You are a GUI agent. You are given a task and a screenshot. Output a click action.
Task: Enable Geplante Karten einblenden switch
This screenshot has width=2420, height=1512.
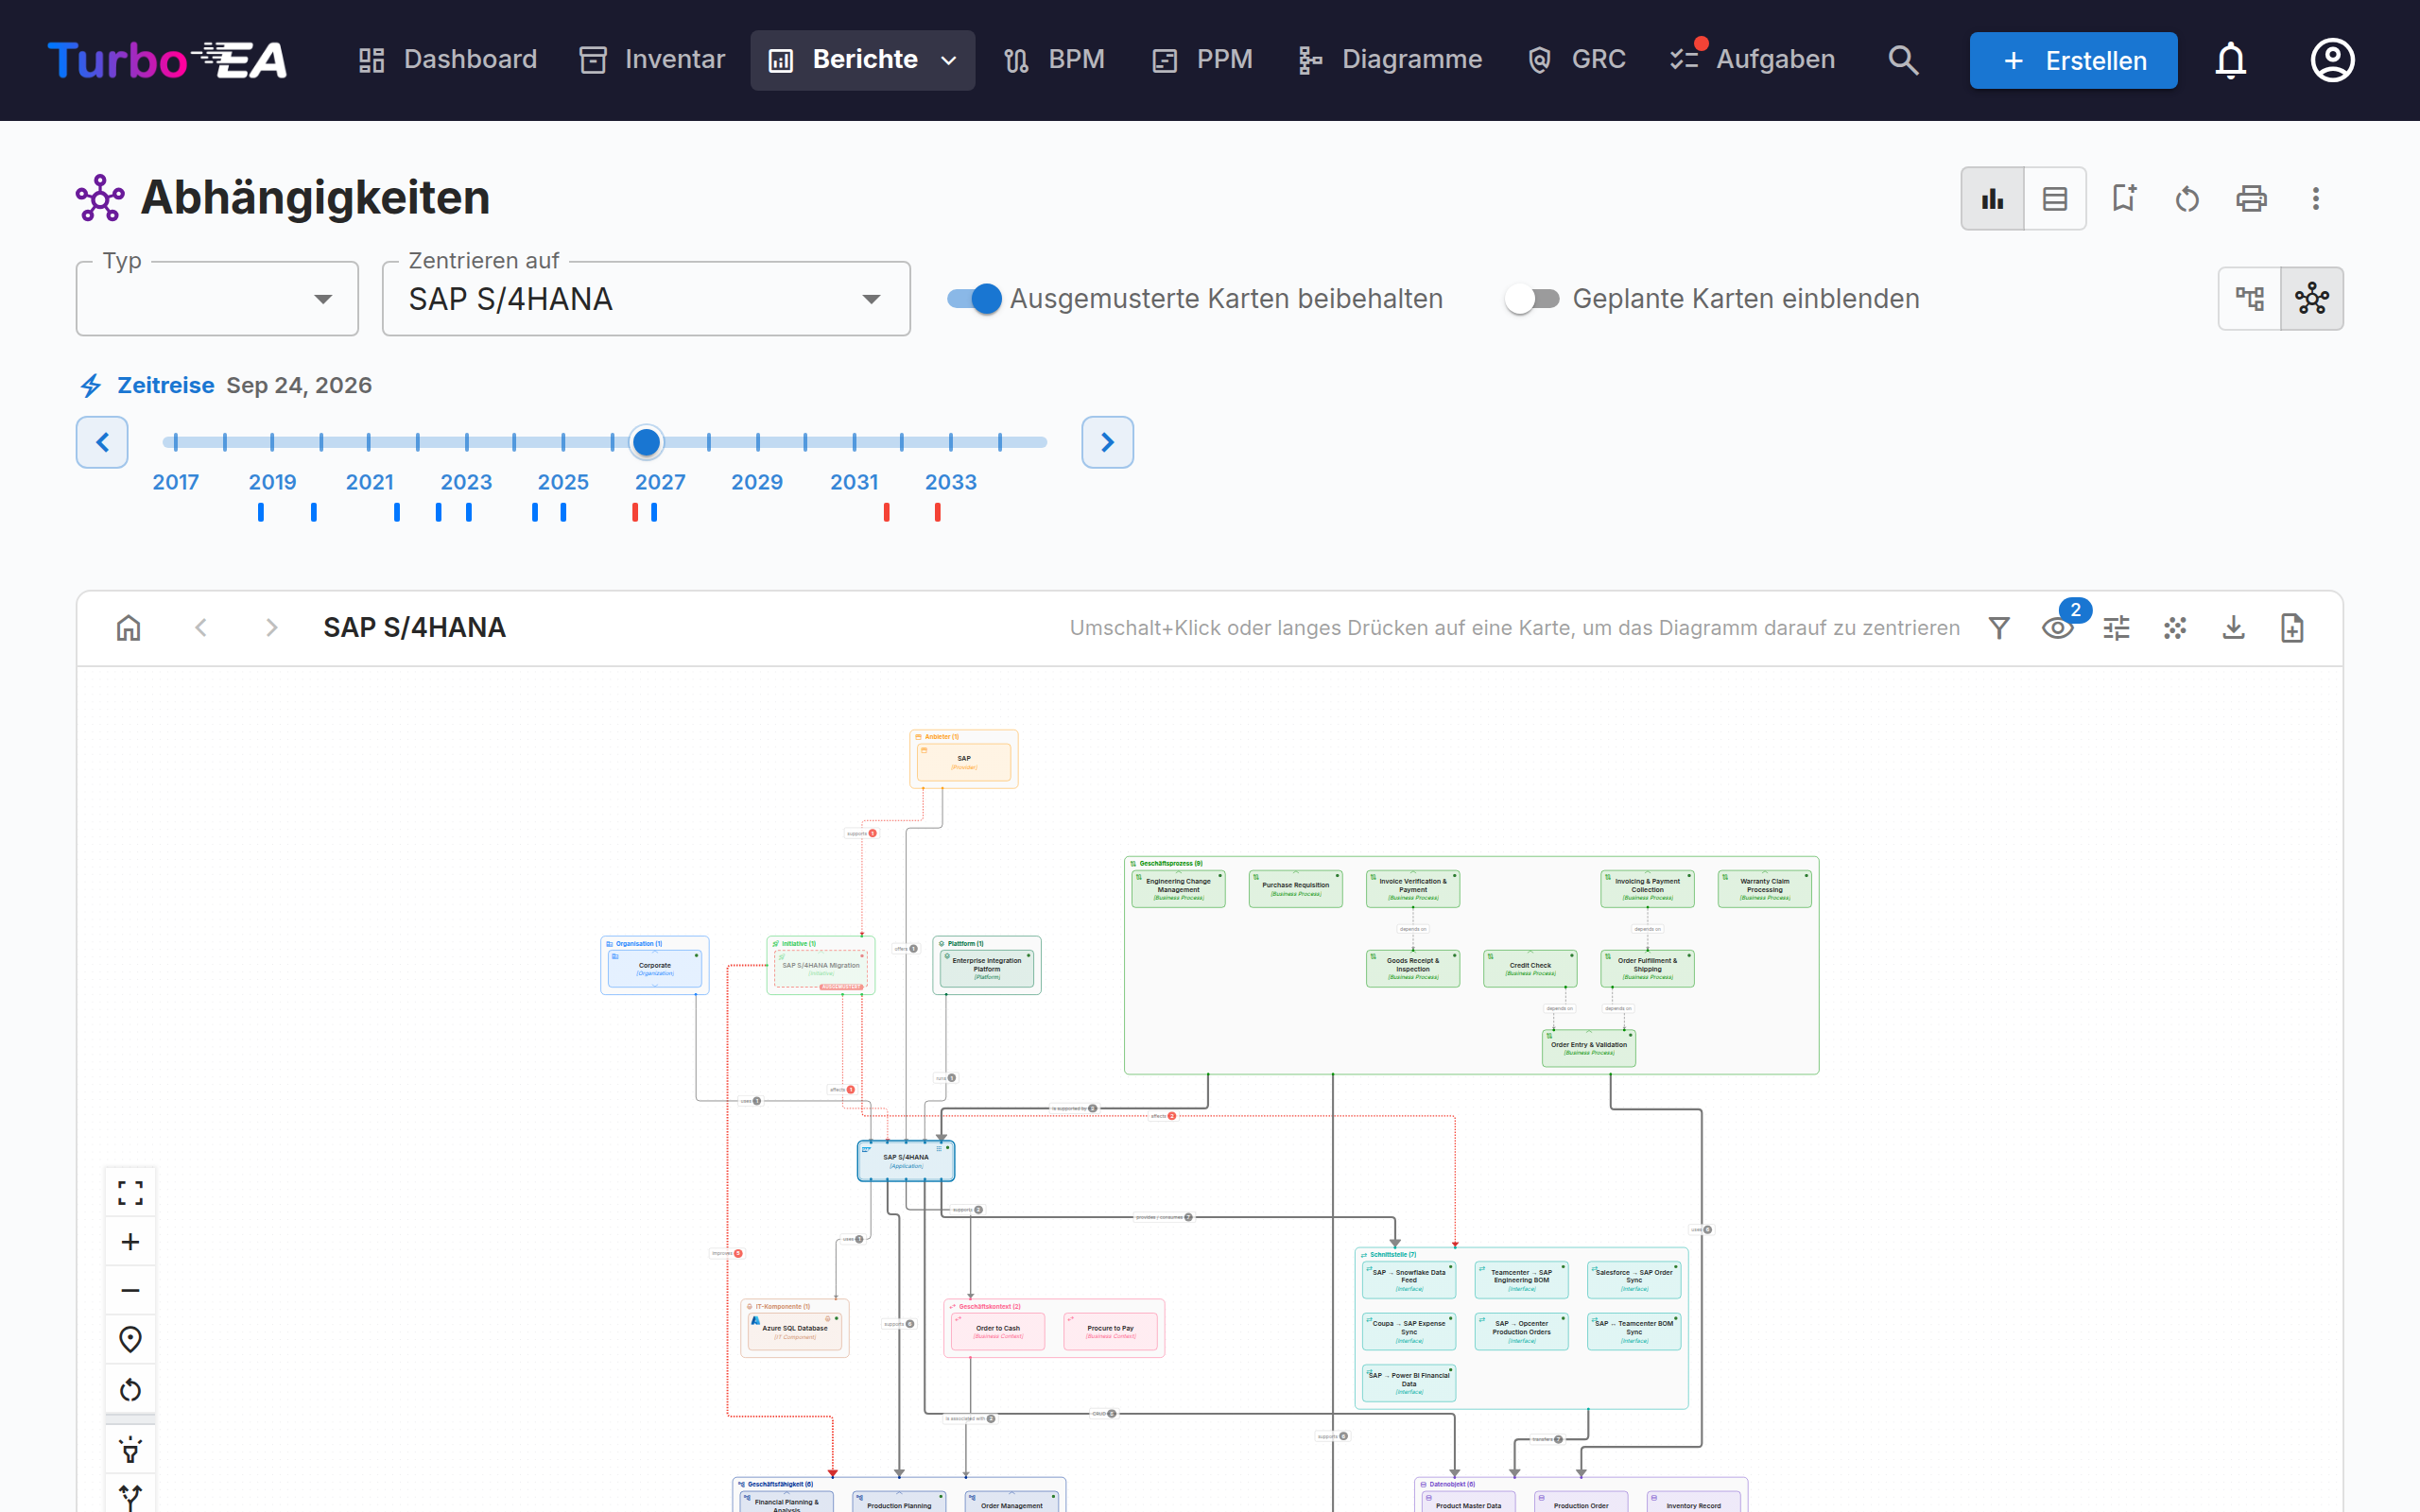(1532, 299)
